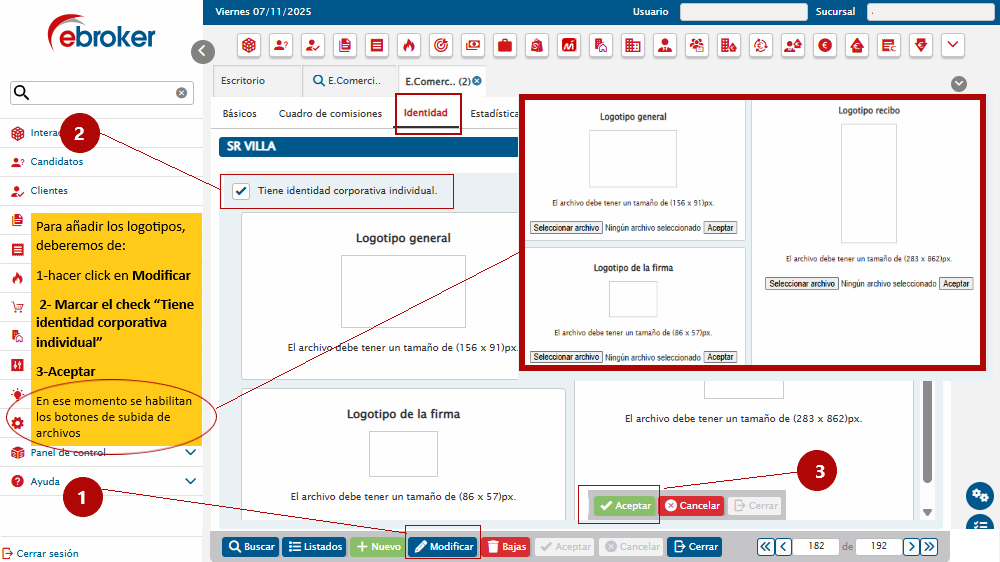This screenshot has width=1000, height=562.
Task: Expand the Ayuda menu section
Action: (191, 481)
